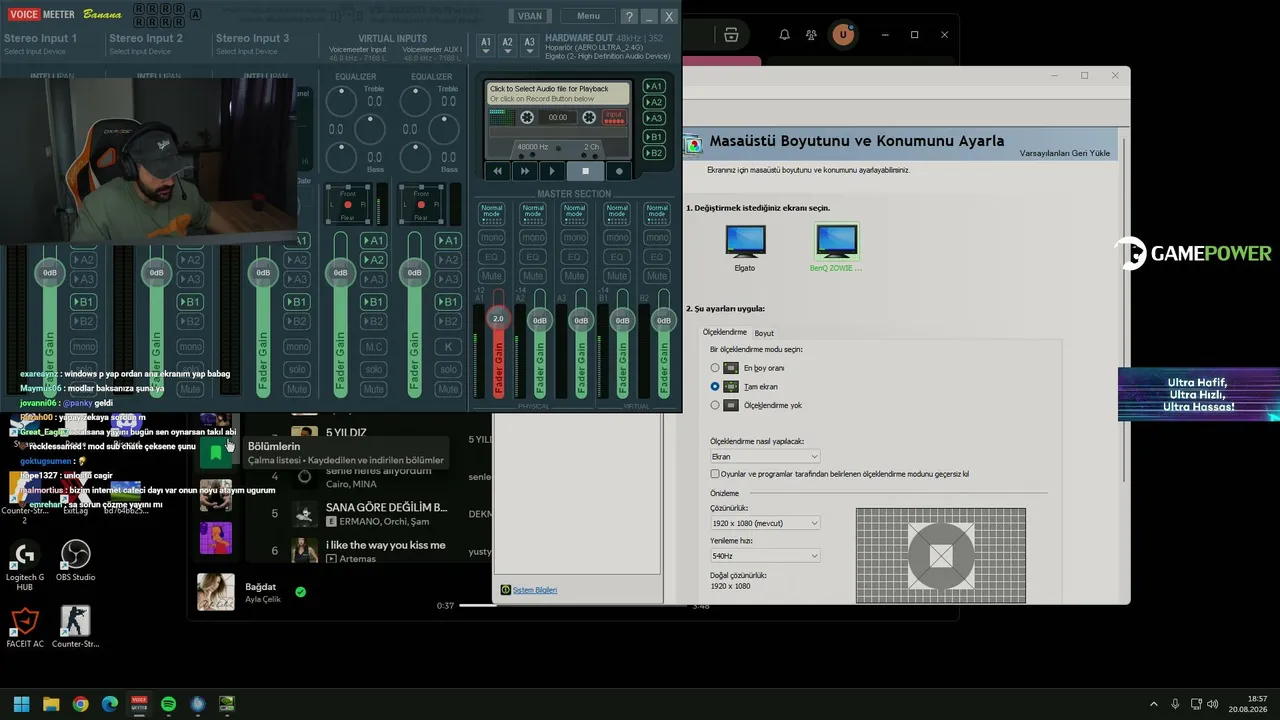The width and height of the screenshot is (1280, 720).
Task: Select the Ölçeklendirme yok scaling option
Action: (715, 405)
